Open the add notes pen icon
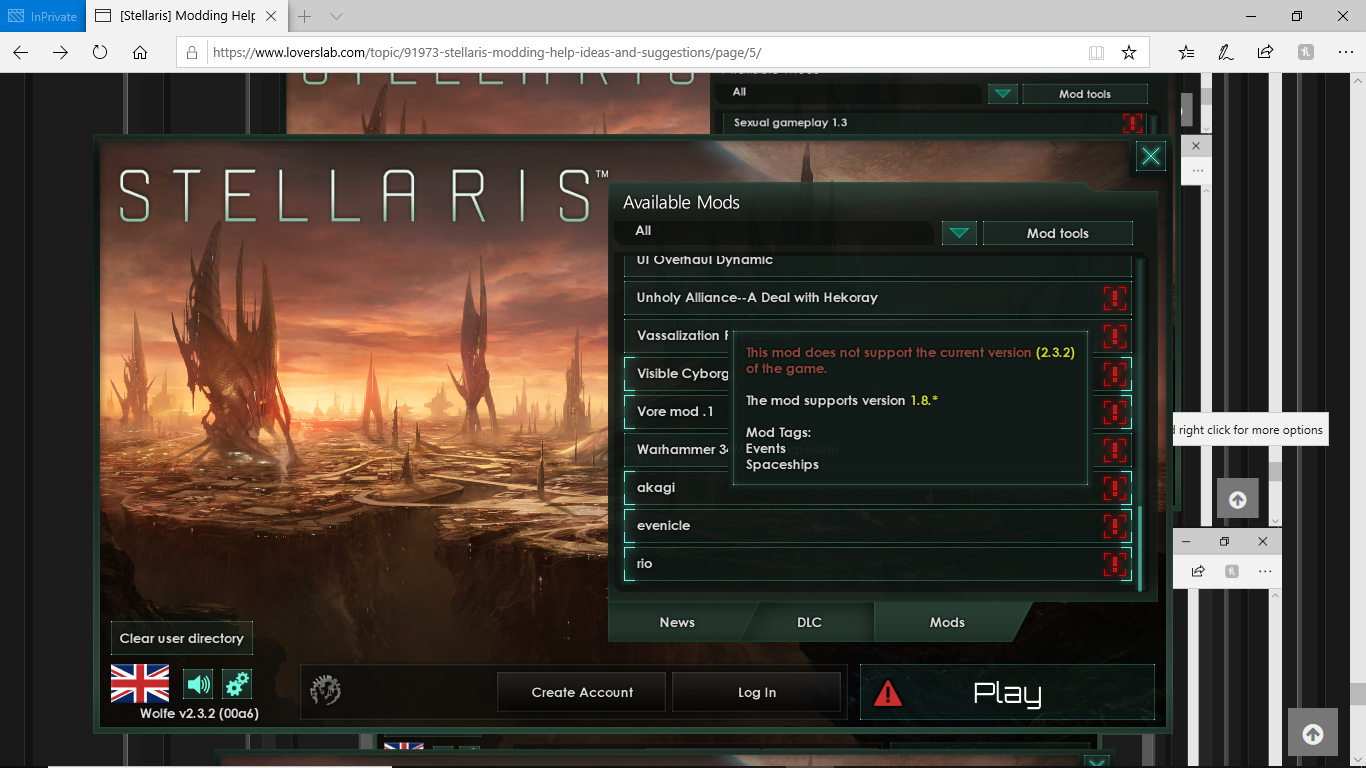The image size is (1366, 768). tap(1225, 52)
